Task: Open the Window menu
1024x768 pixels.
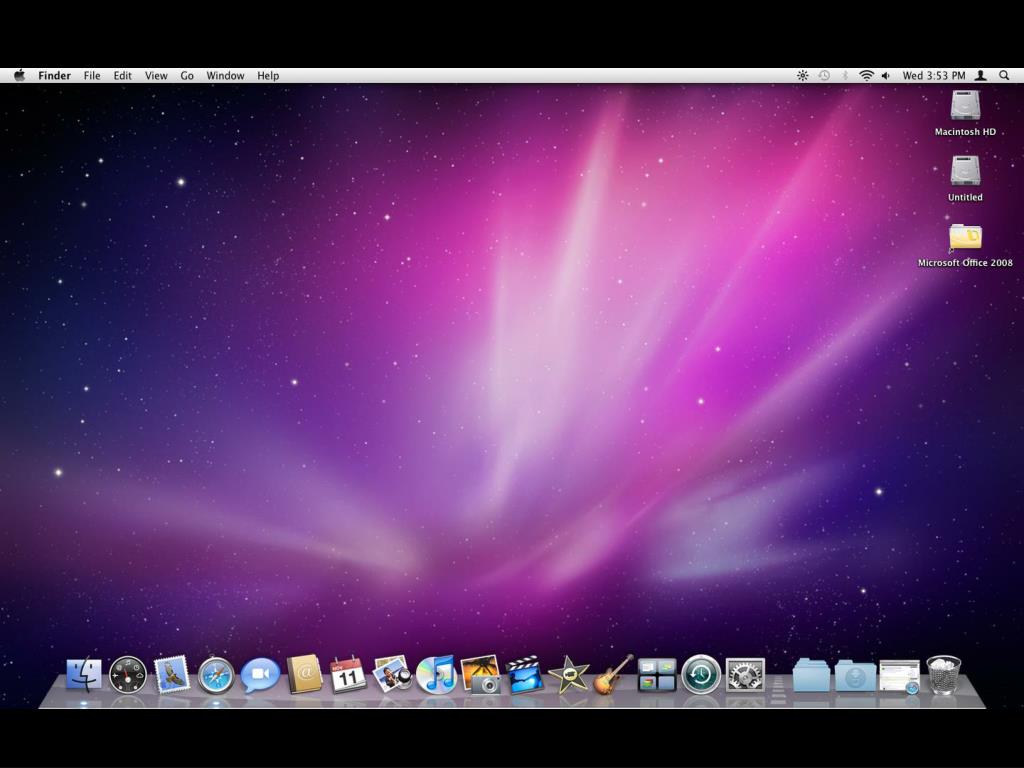Action: (x=225, y=76)
